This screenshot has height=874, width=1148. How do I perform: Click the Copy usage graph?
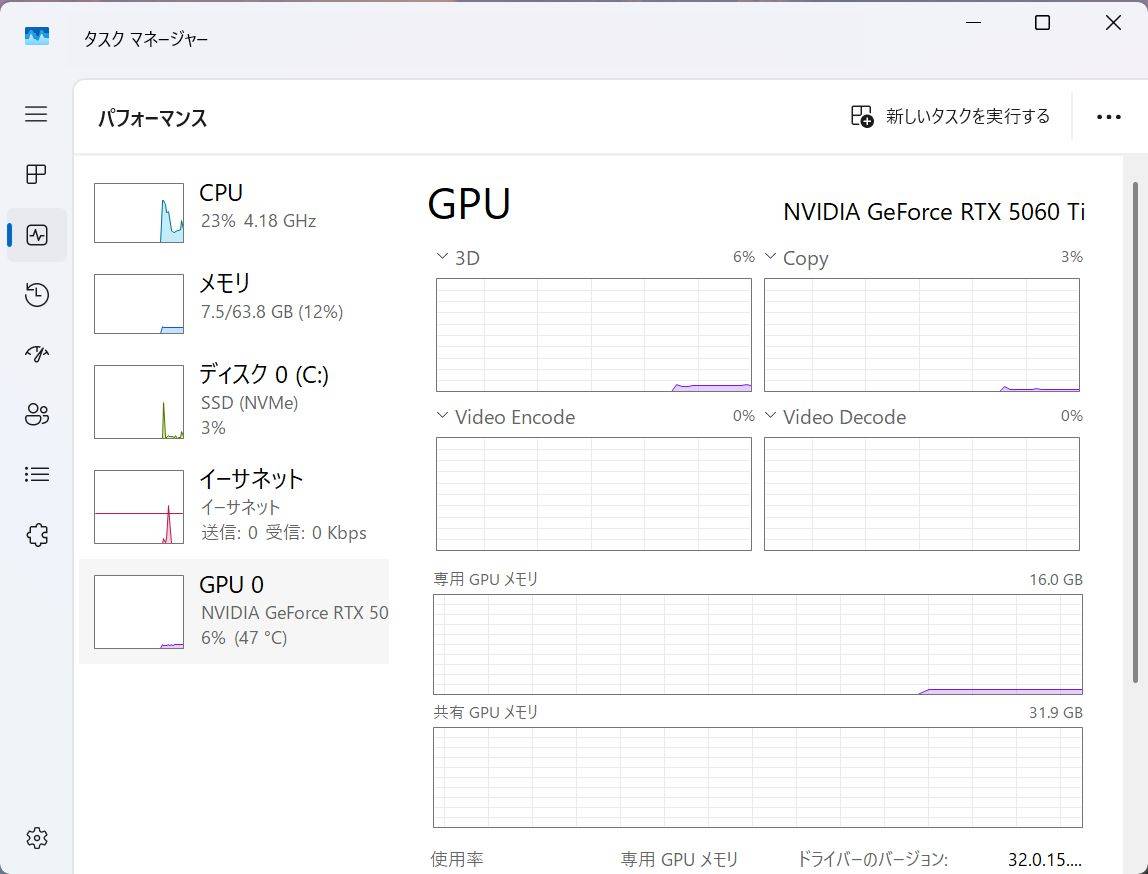click(922, 335)
